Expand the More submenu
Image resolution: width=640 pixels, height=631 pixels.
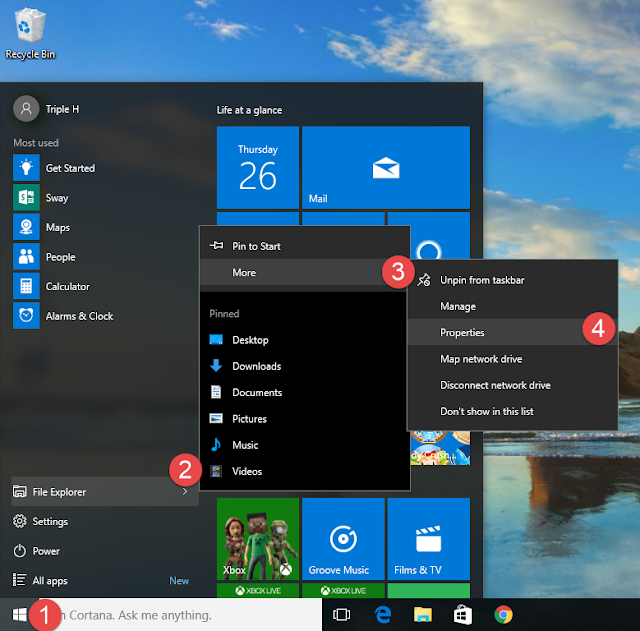(x=304, y=272)
